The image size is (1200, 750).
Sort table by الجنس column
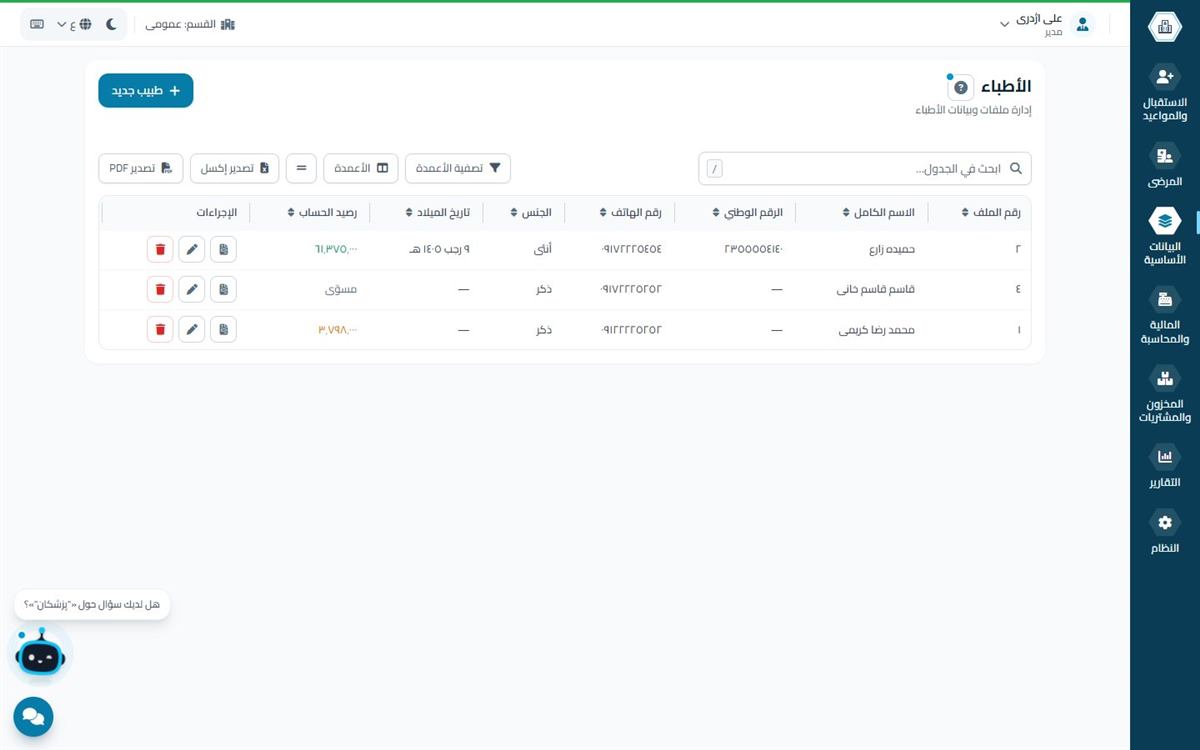point(531,212)
